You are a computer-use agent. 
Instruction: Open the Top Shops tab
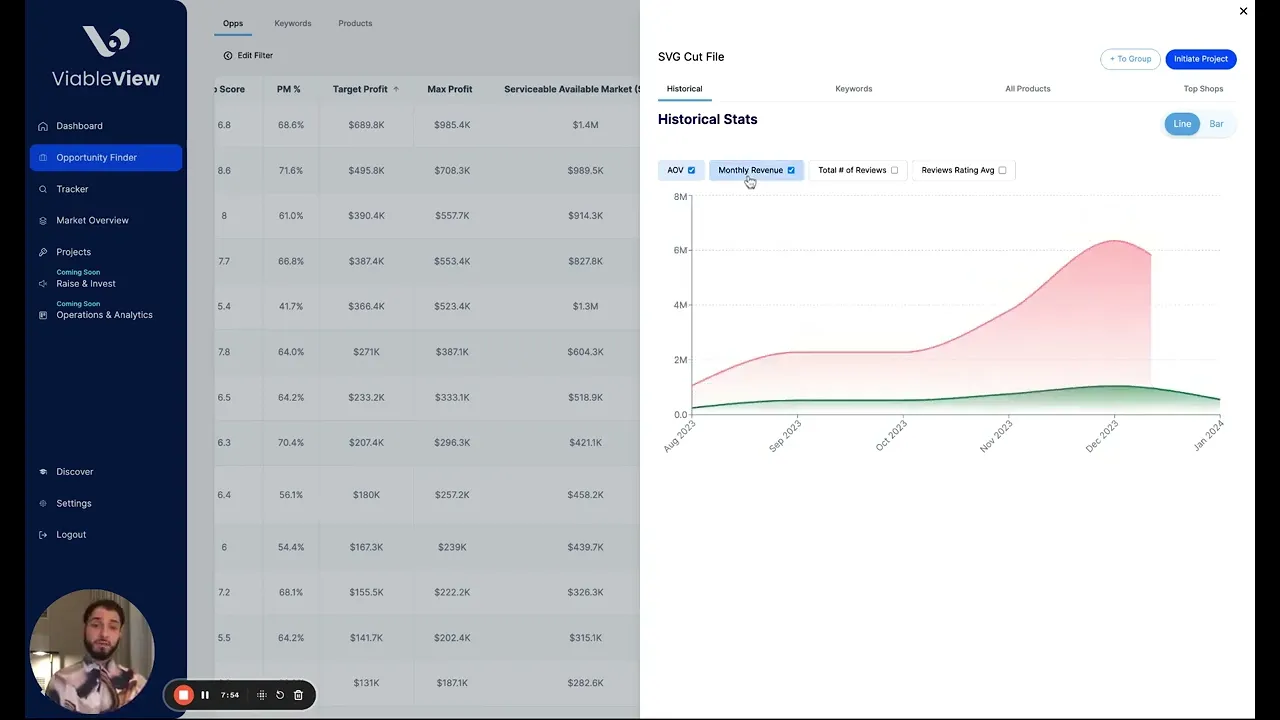click(x=1203, y=89)
